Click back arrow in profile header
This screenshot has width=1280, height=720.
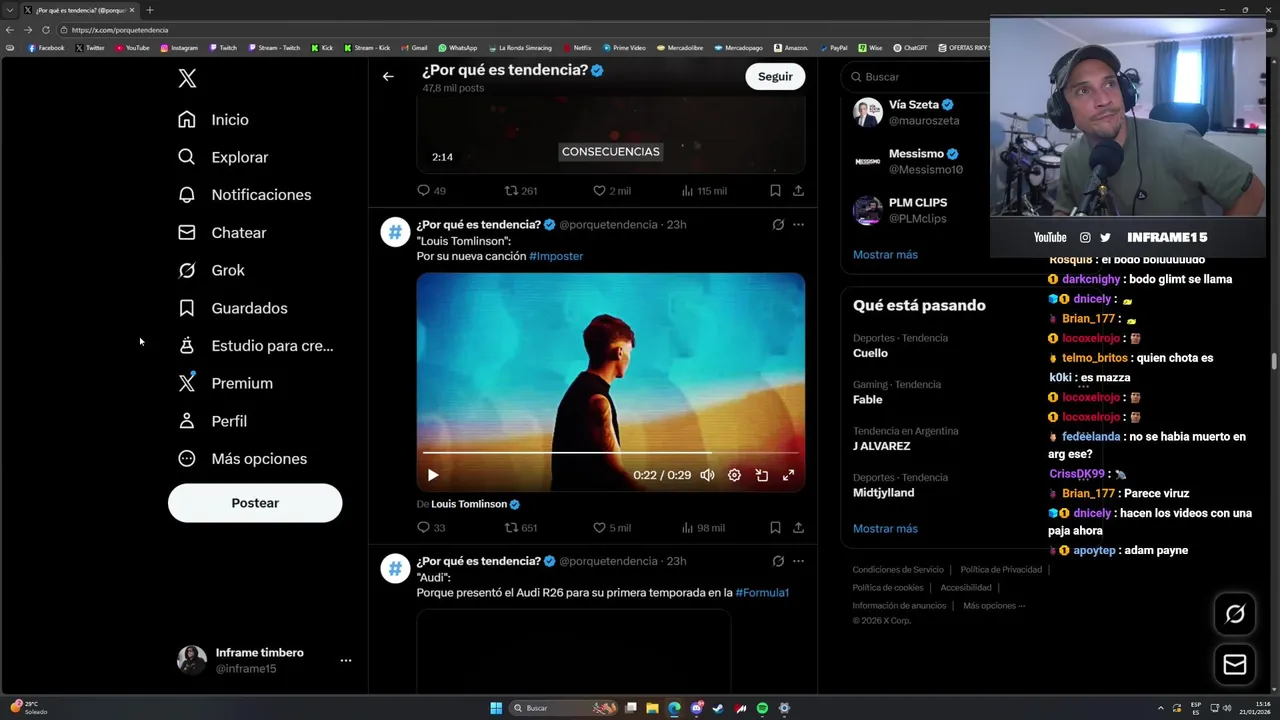(388, 76)
